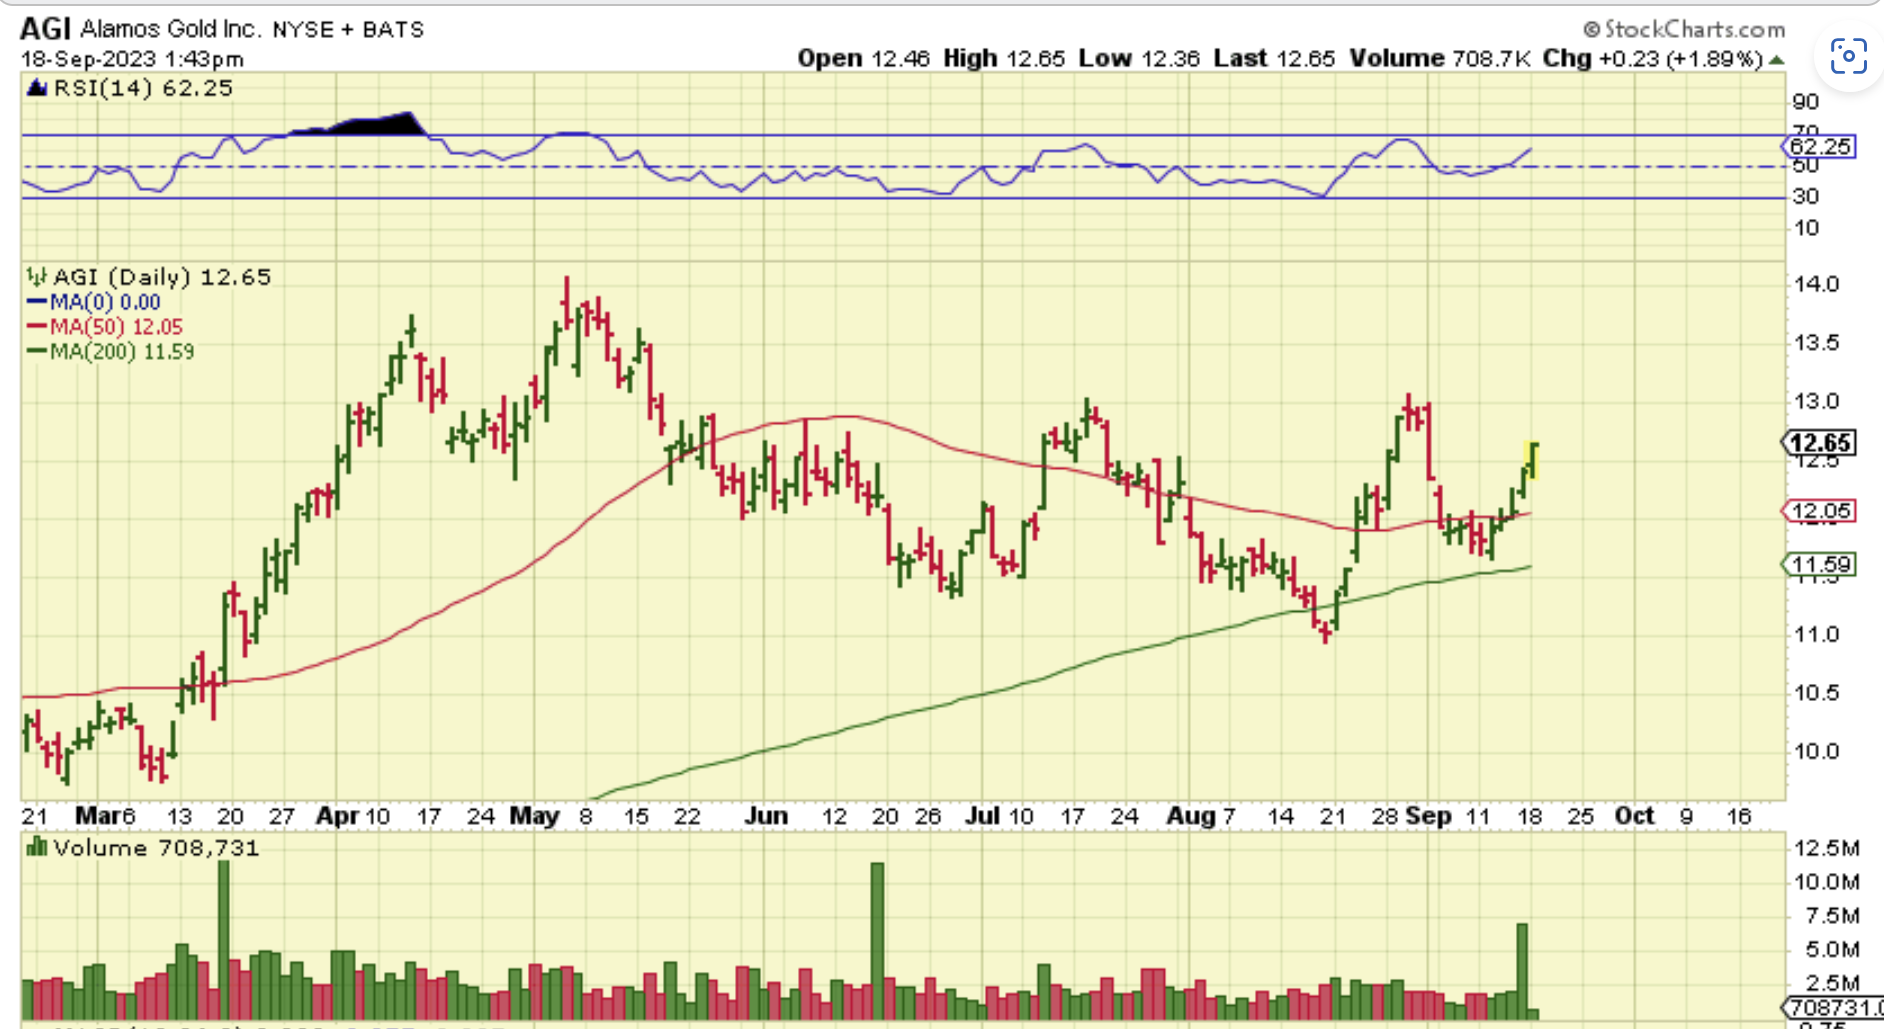Click the "Low 12.36" quote value

(x=1139, y=59)
